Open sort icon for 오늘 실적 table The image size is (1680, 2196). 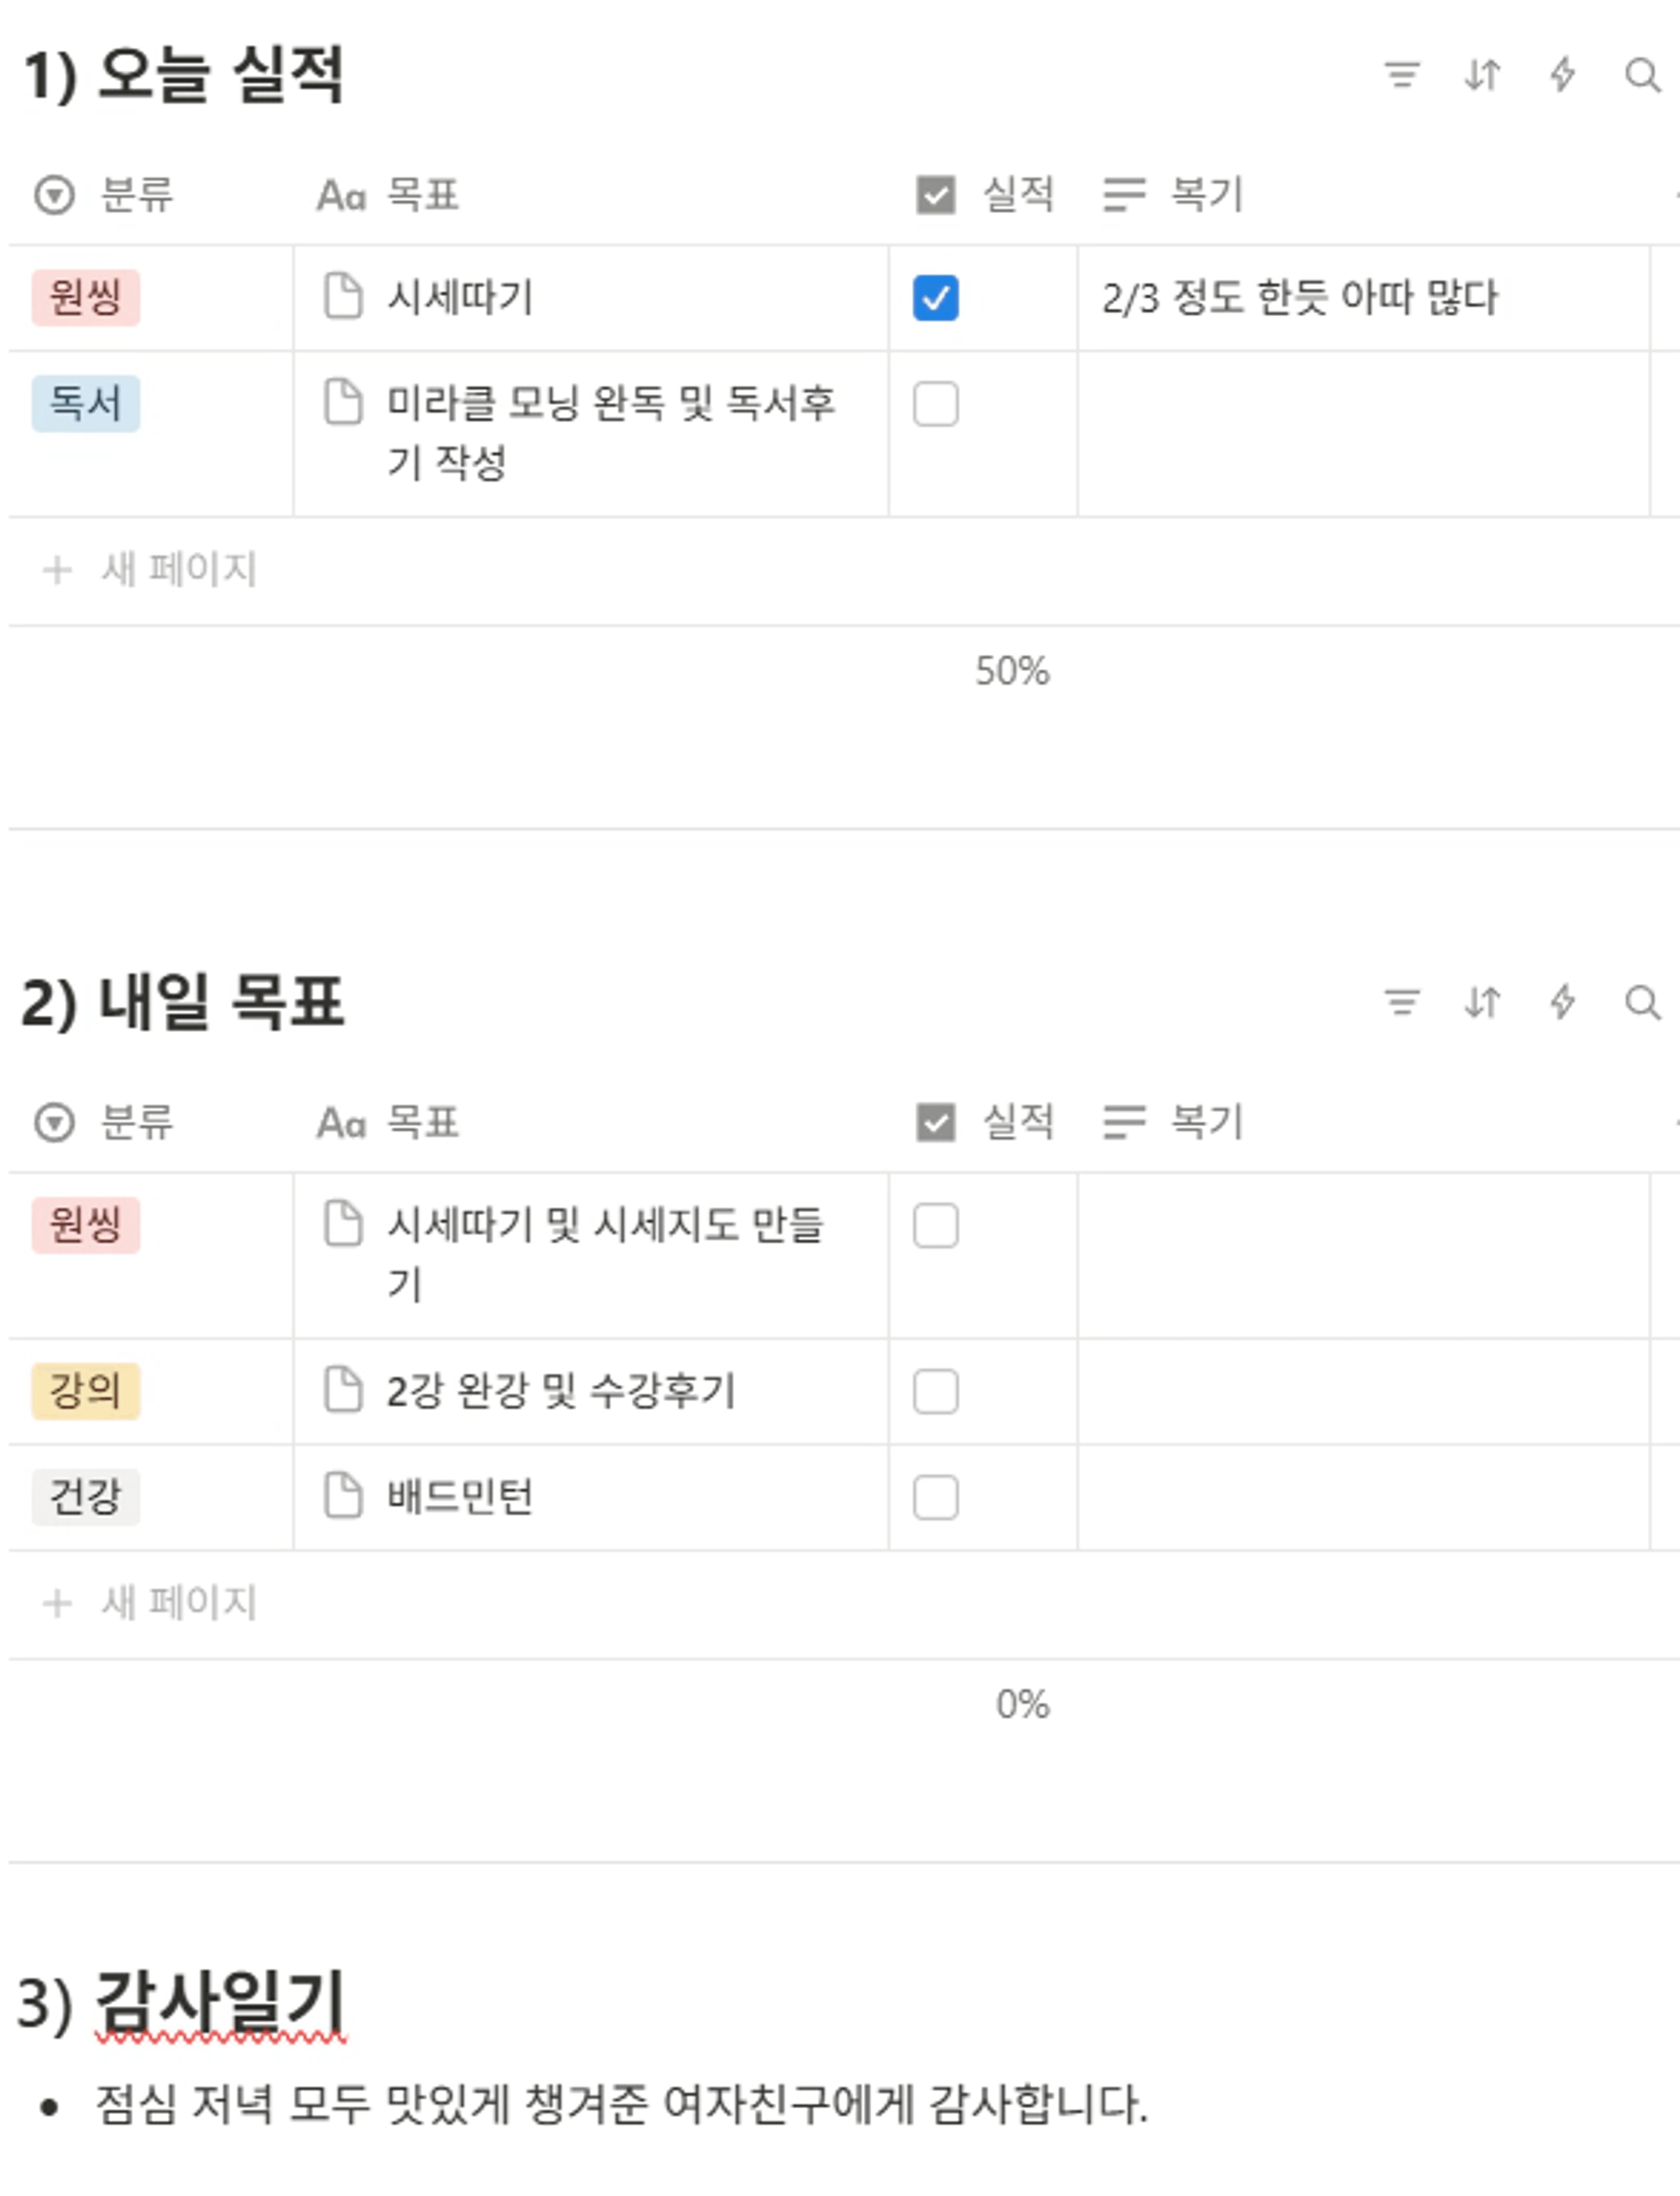click(1482, 75)
